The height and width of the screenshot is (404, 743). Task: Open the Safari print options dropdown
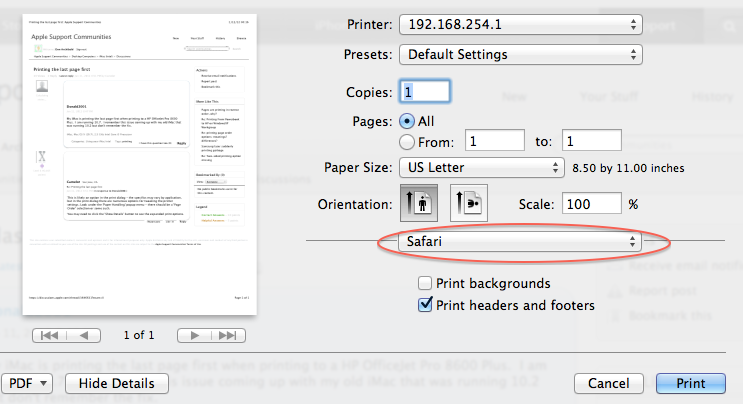point(519,242)
